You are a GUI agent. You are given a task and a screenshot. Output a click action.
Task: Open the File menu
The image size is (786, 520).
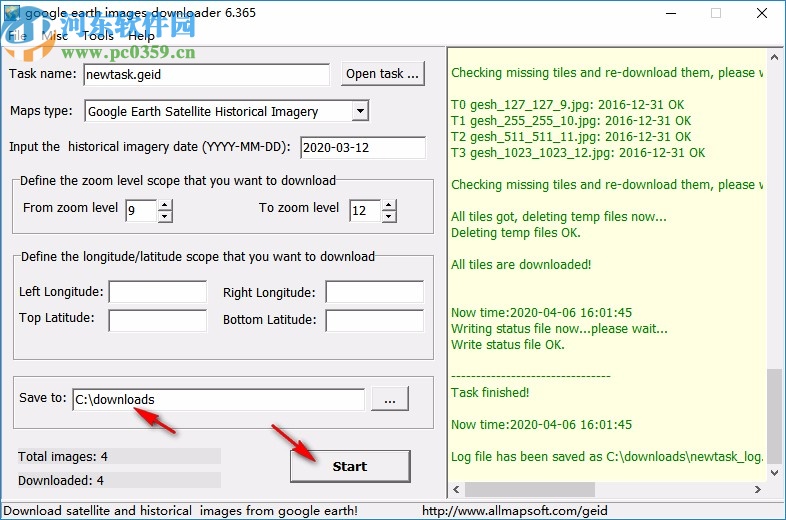[x=17, y=36]
